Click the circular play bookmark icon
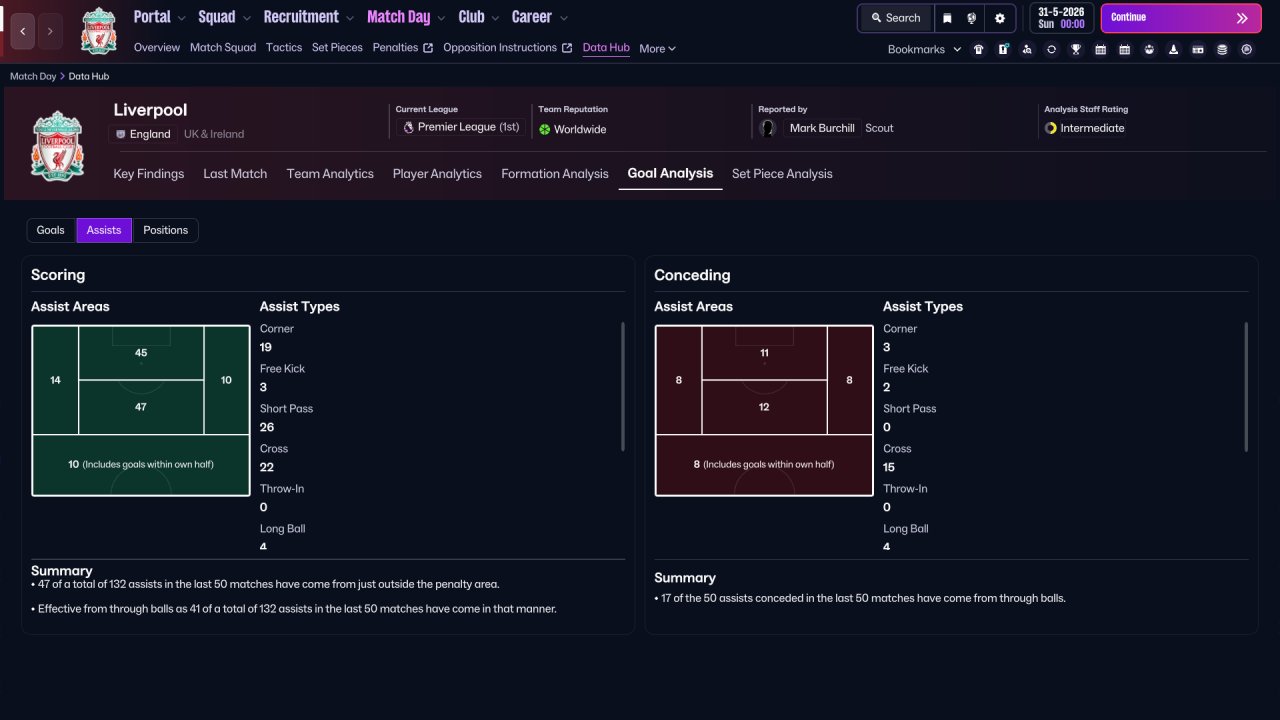The image size is (1280, 720). (x=1246, y=49)
